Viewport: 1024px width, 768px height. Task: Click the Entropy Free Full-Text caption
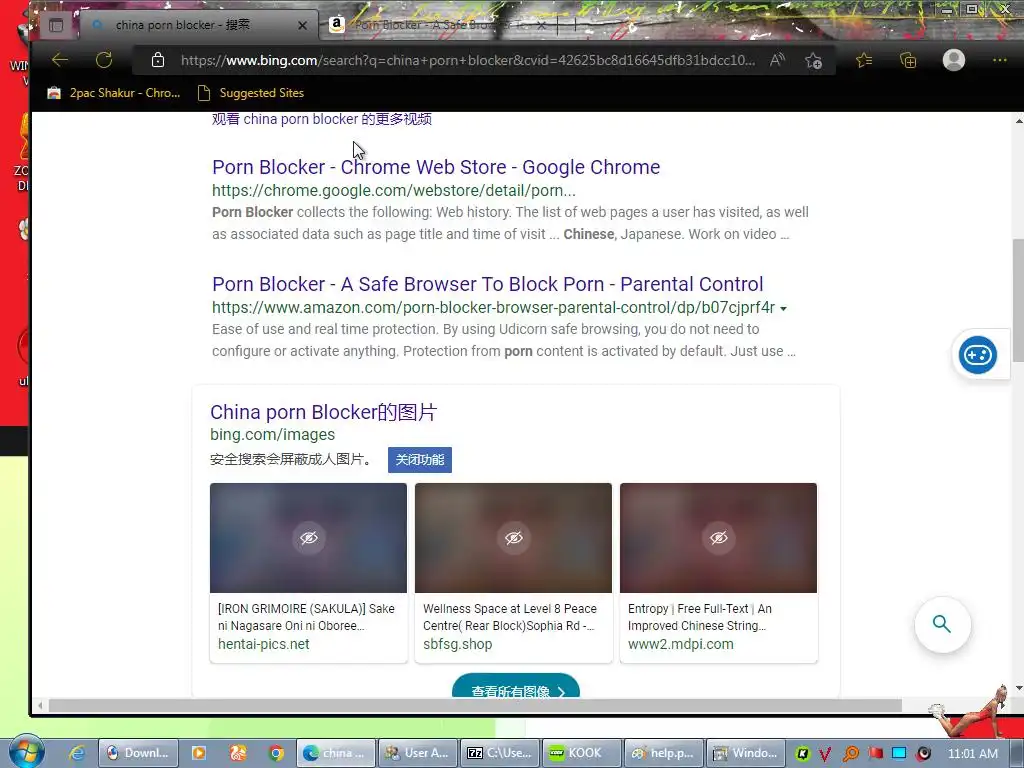pos(699,617)
